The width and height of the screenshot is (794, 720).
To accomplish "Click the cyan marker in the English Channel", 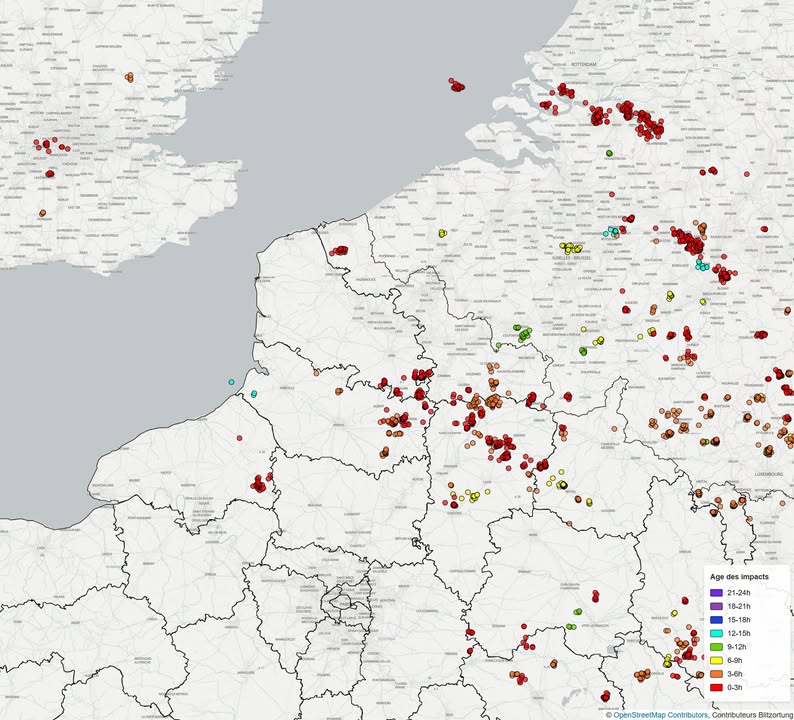I will point(231,382).
